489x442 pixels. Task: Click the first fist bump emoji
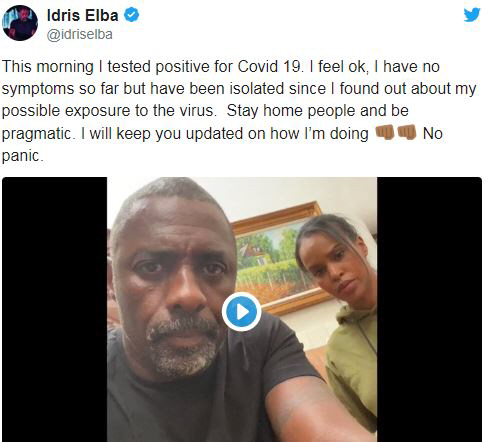(385, 132)
